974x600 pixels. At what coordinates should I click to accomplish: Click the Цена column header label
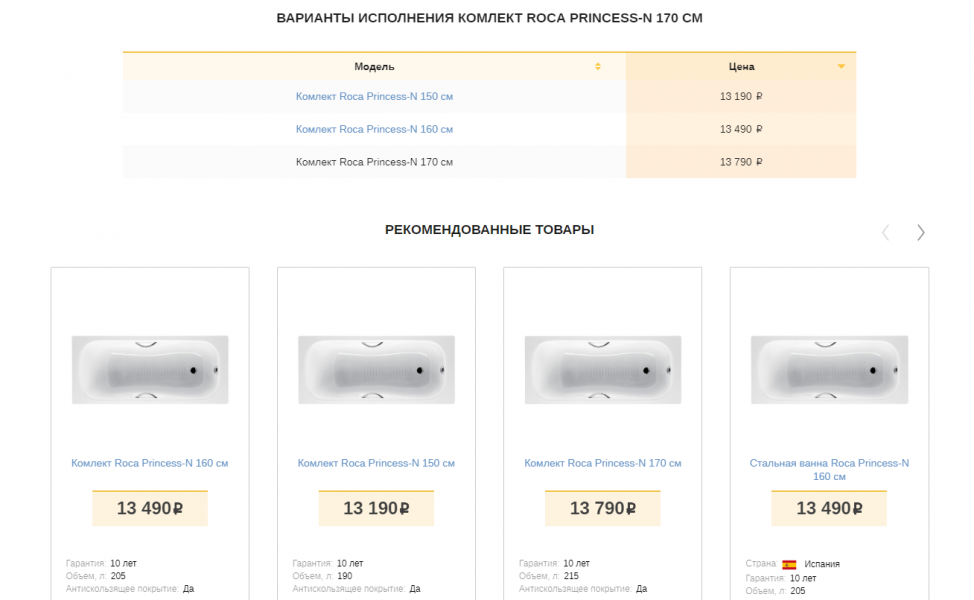741,67
